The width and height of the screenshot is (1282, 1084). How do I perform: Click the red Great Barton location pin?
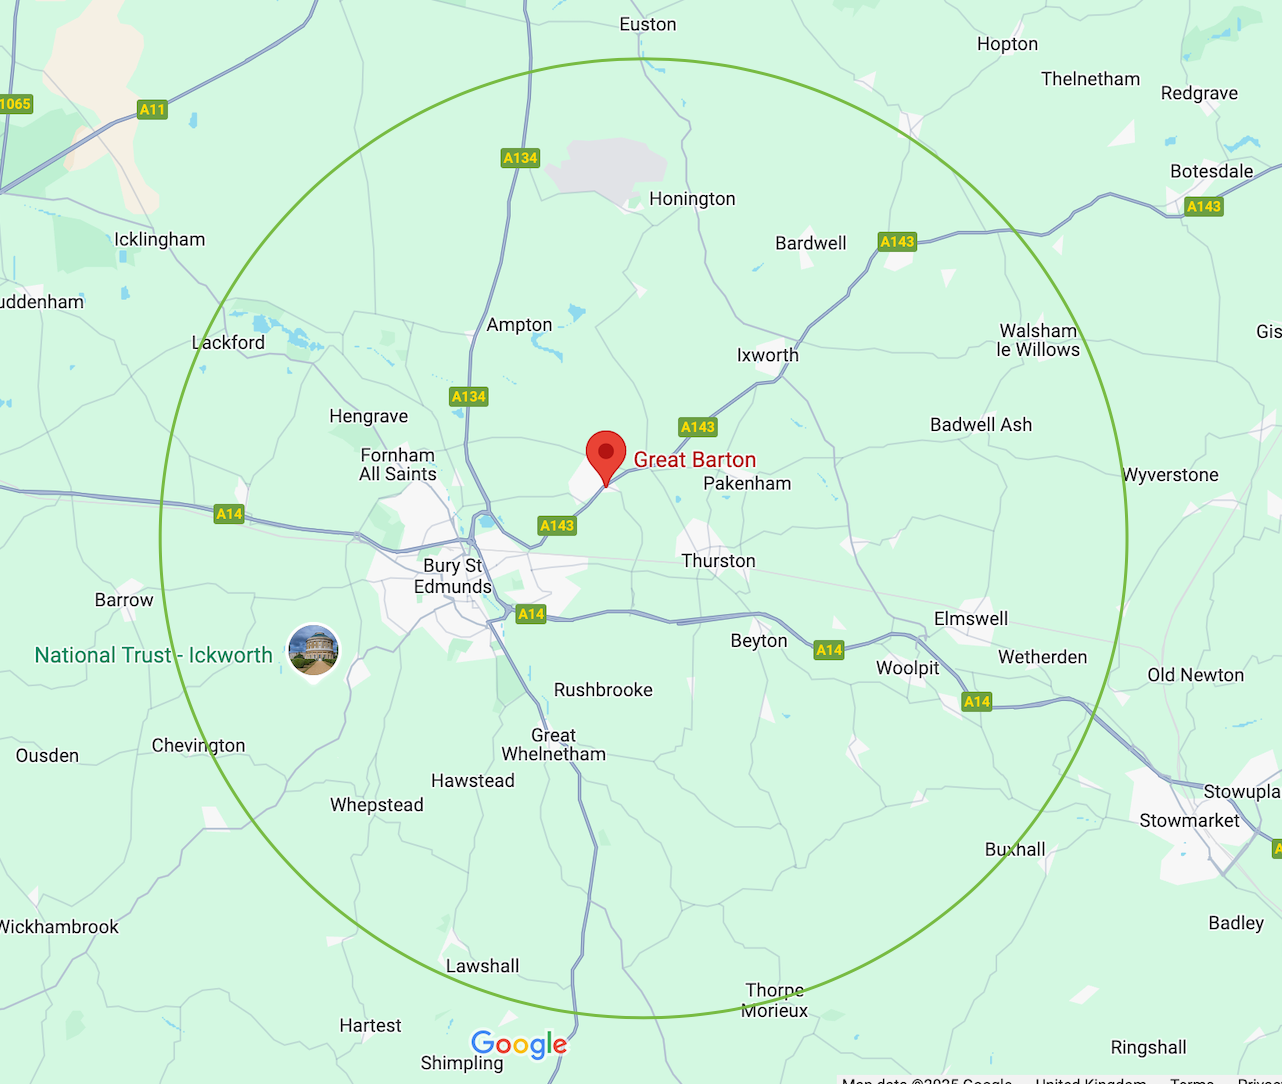pyautogui.click(x=606, y=458)
